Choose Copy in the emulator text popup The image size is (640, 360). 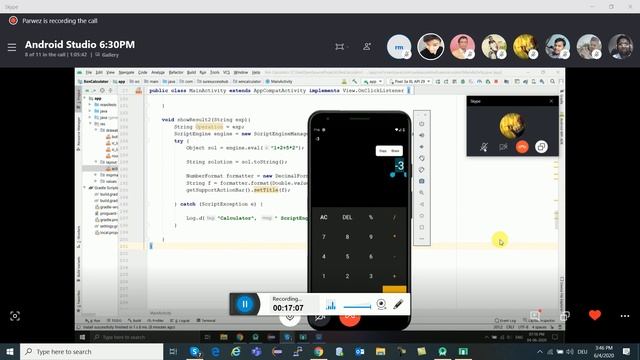(383, 151)
